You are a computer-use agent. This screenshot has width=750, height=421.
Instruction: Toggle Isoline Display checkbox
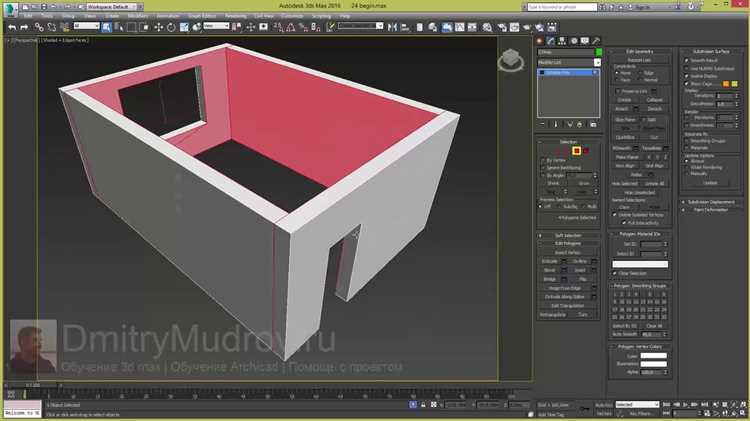(687, 76)
